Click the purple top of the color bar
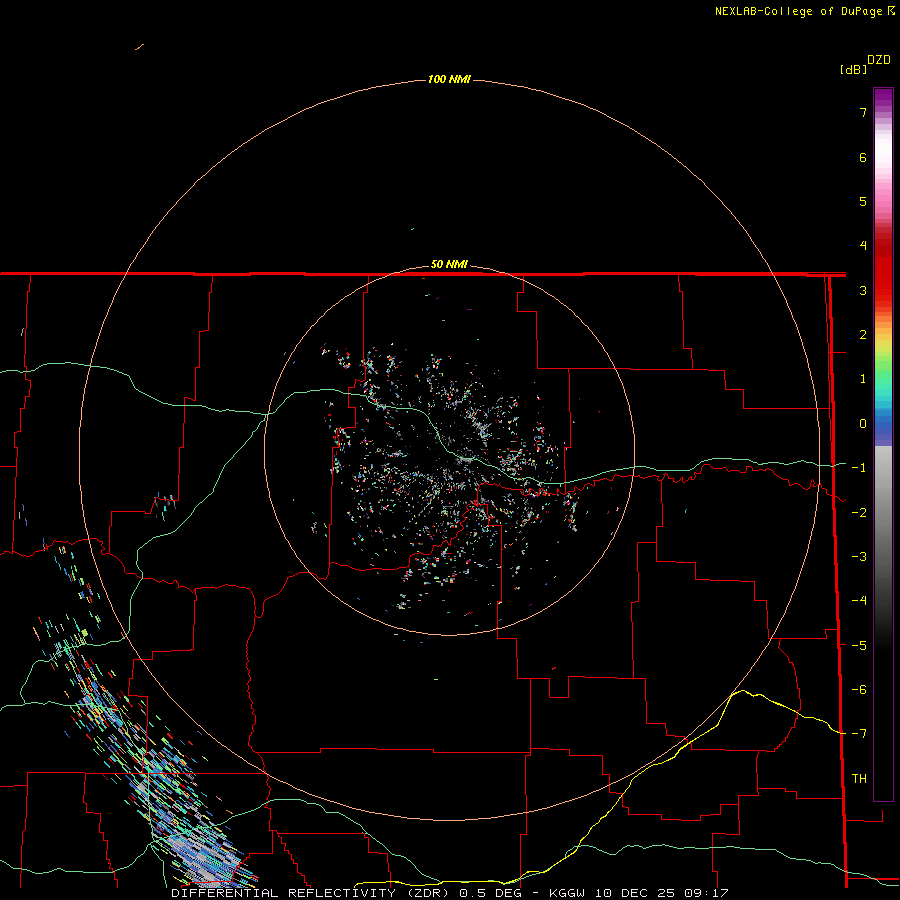The height and width of the screenshot is (900, 900). coord(883,98)
